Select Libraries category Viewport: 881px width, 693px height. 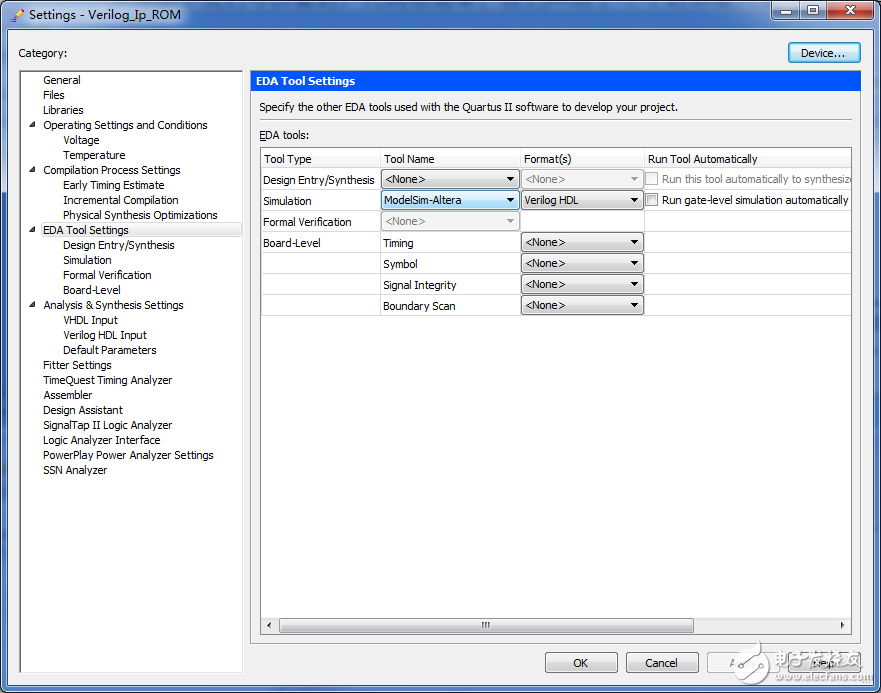tap(63, 110)
